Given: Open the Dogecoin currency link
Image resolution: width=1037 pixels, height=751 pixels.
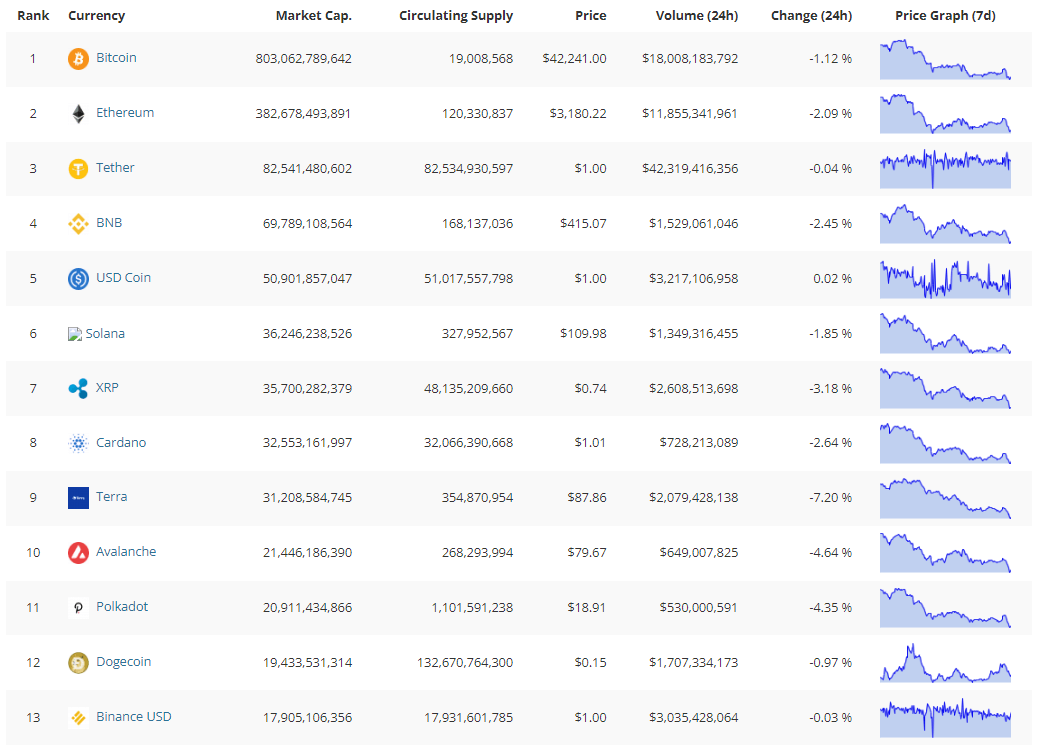Looking at the screenshot, I should click(x=124, y=661).
